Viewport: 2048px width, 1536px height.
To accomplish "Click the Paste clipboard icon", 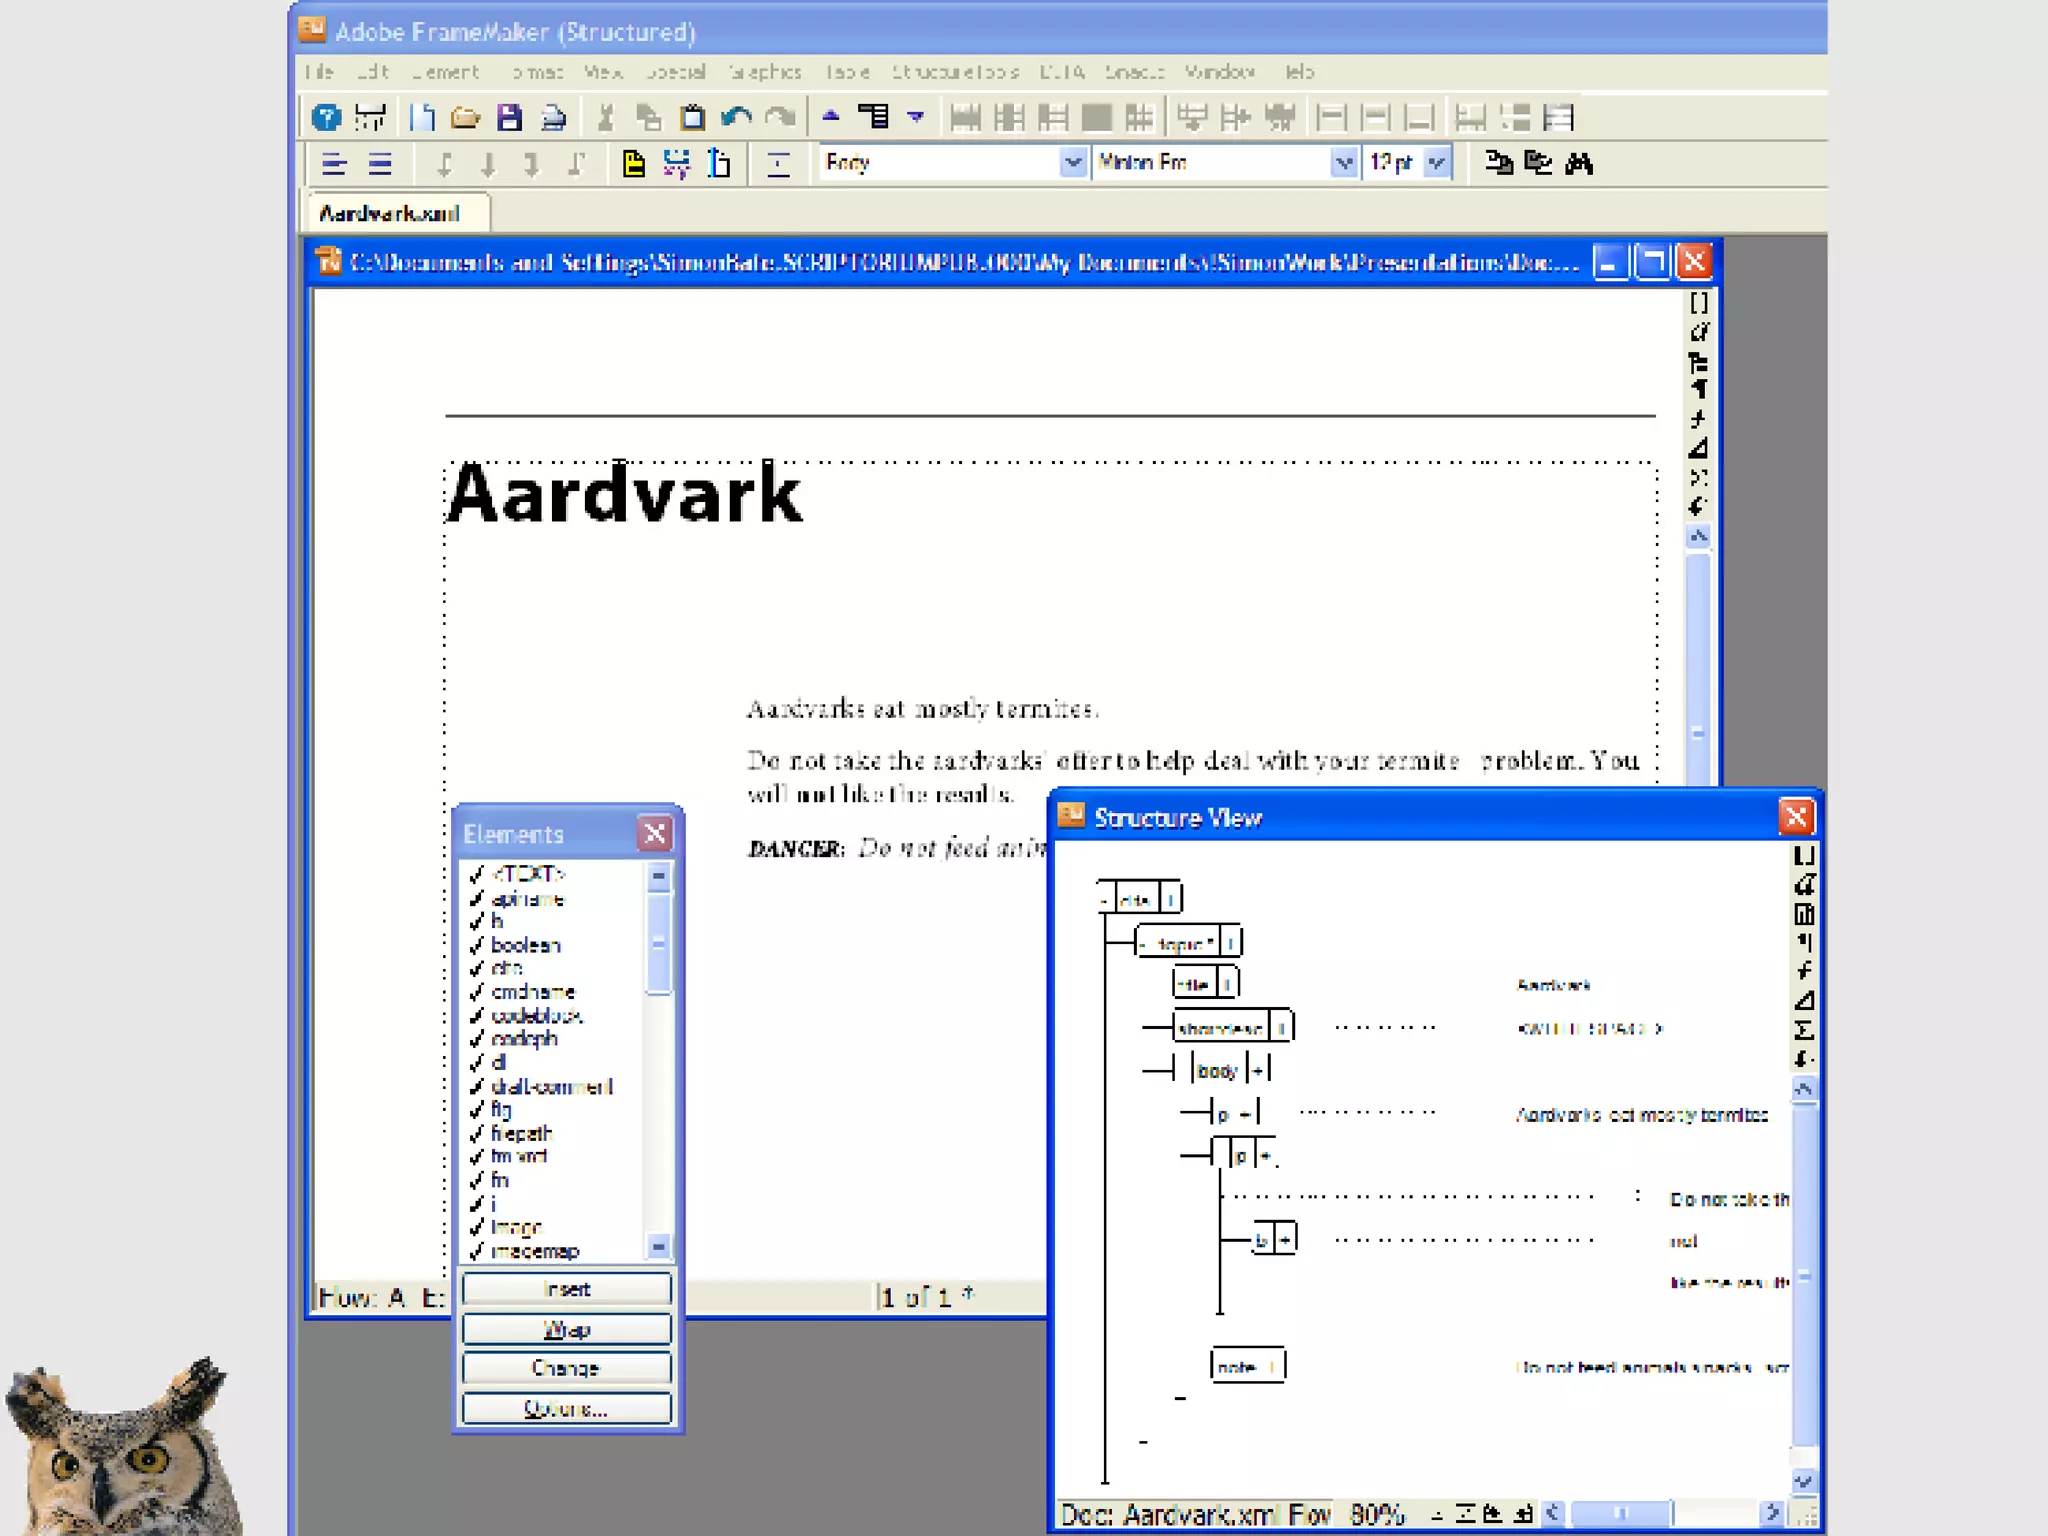I will pos(692,118).
